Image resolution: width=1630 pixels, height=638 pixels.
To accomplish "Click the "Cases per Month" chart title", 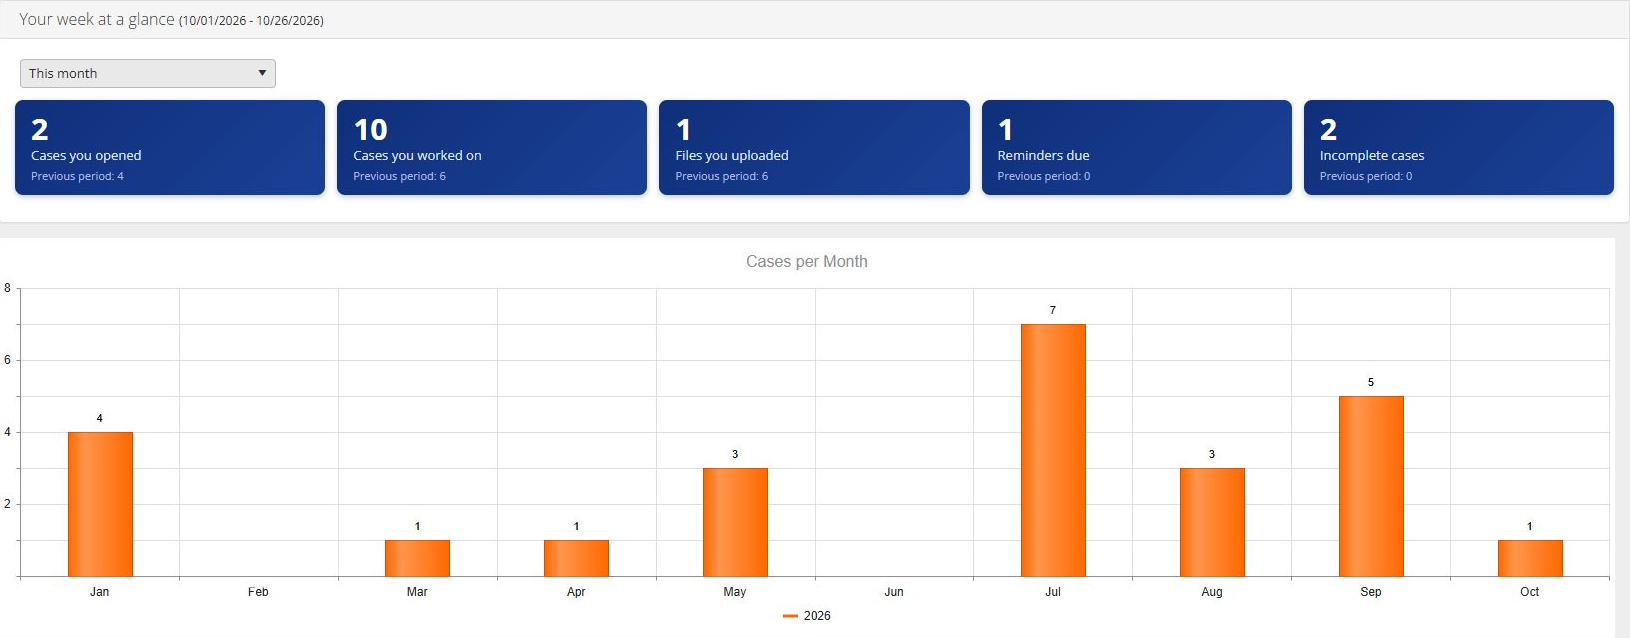I will point(807,261).
